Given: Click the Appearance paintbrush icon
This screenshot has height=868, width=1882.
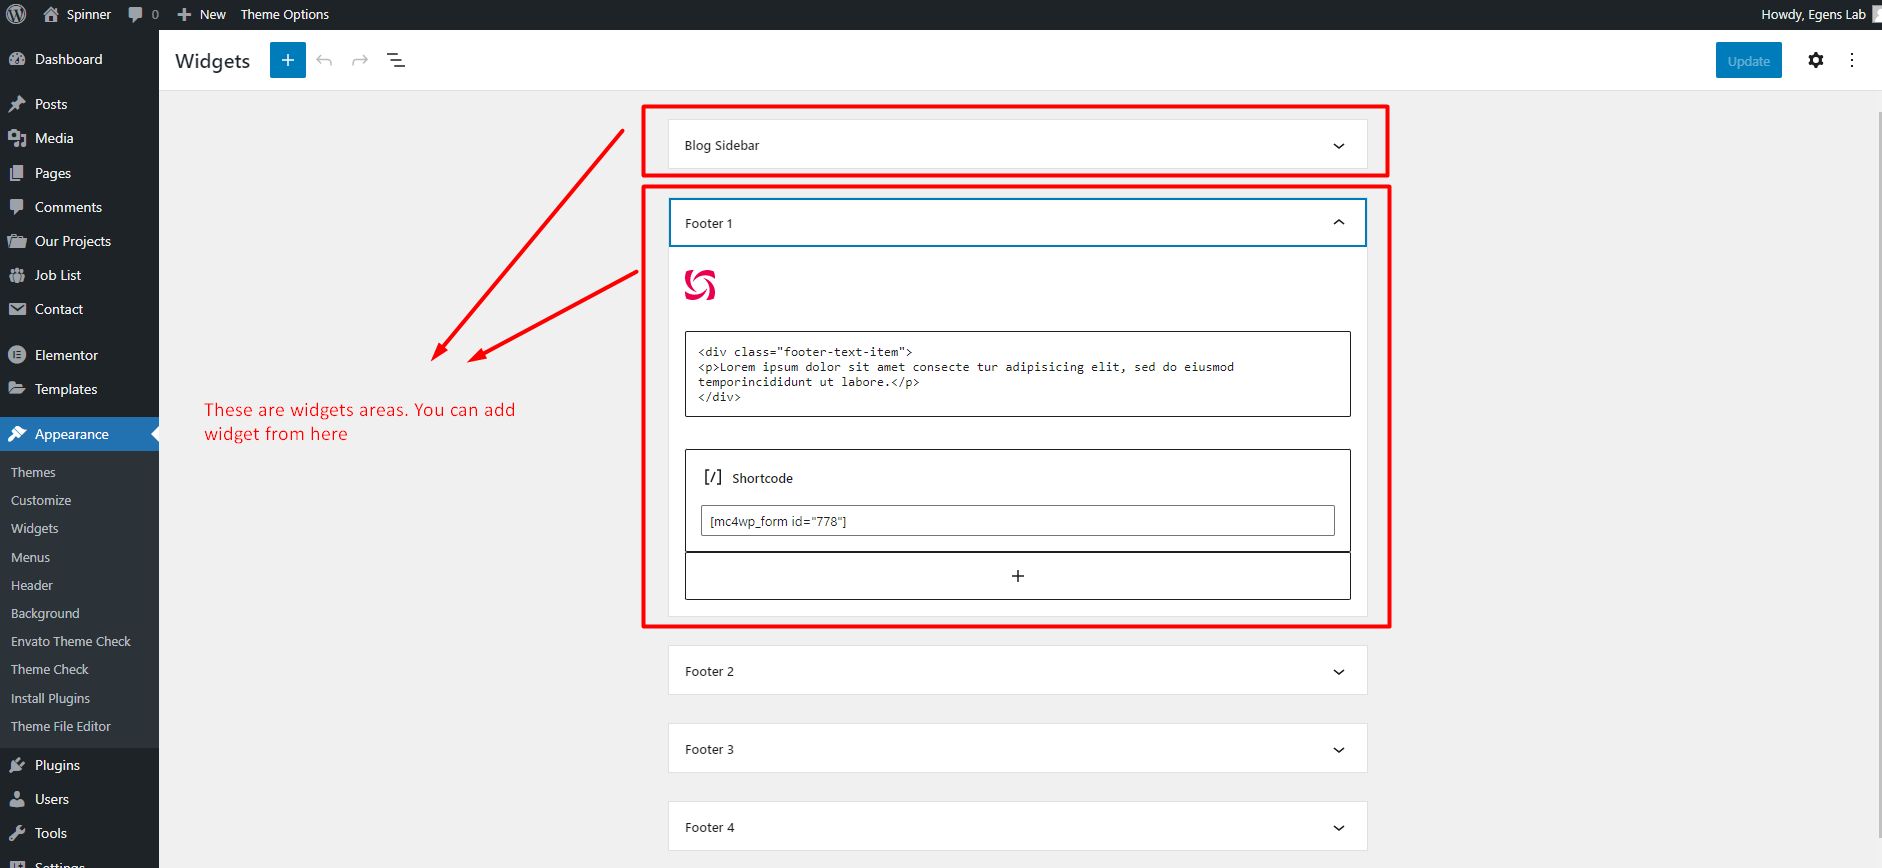Looking at the screenshot, I should pos(17,434).
